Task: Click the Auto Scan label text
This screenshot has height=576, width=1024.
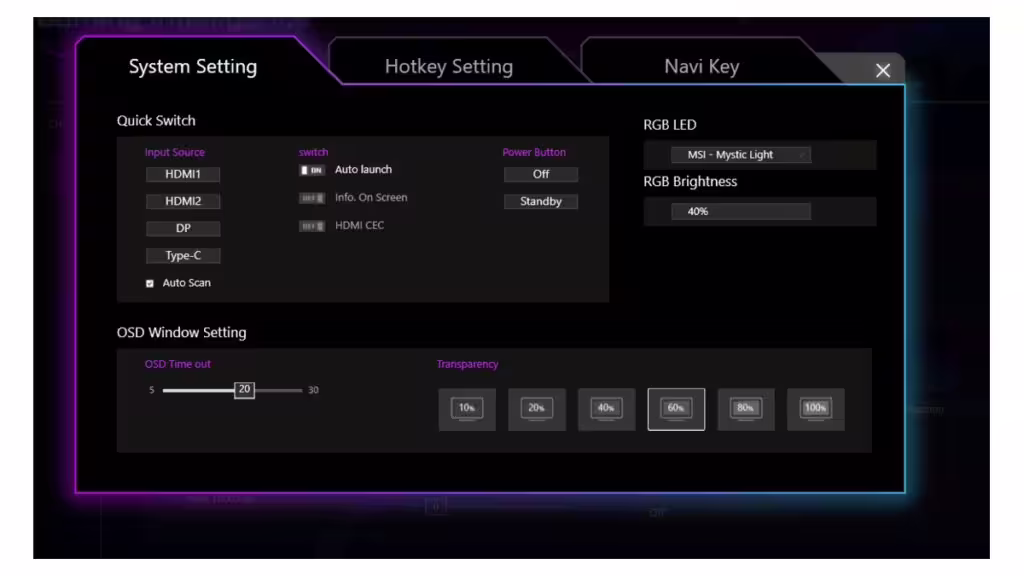Action: tap(187, 283)
